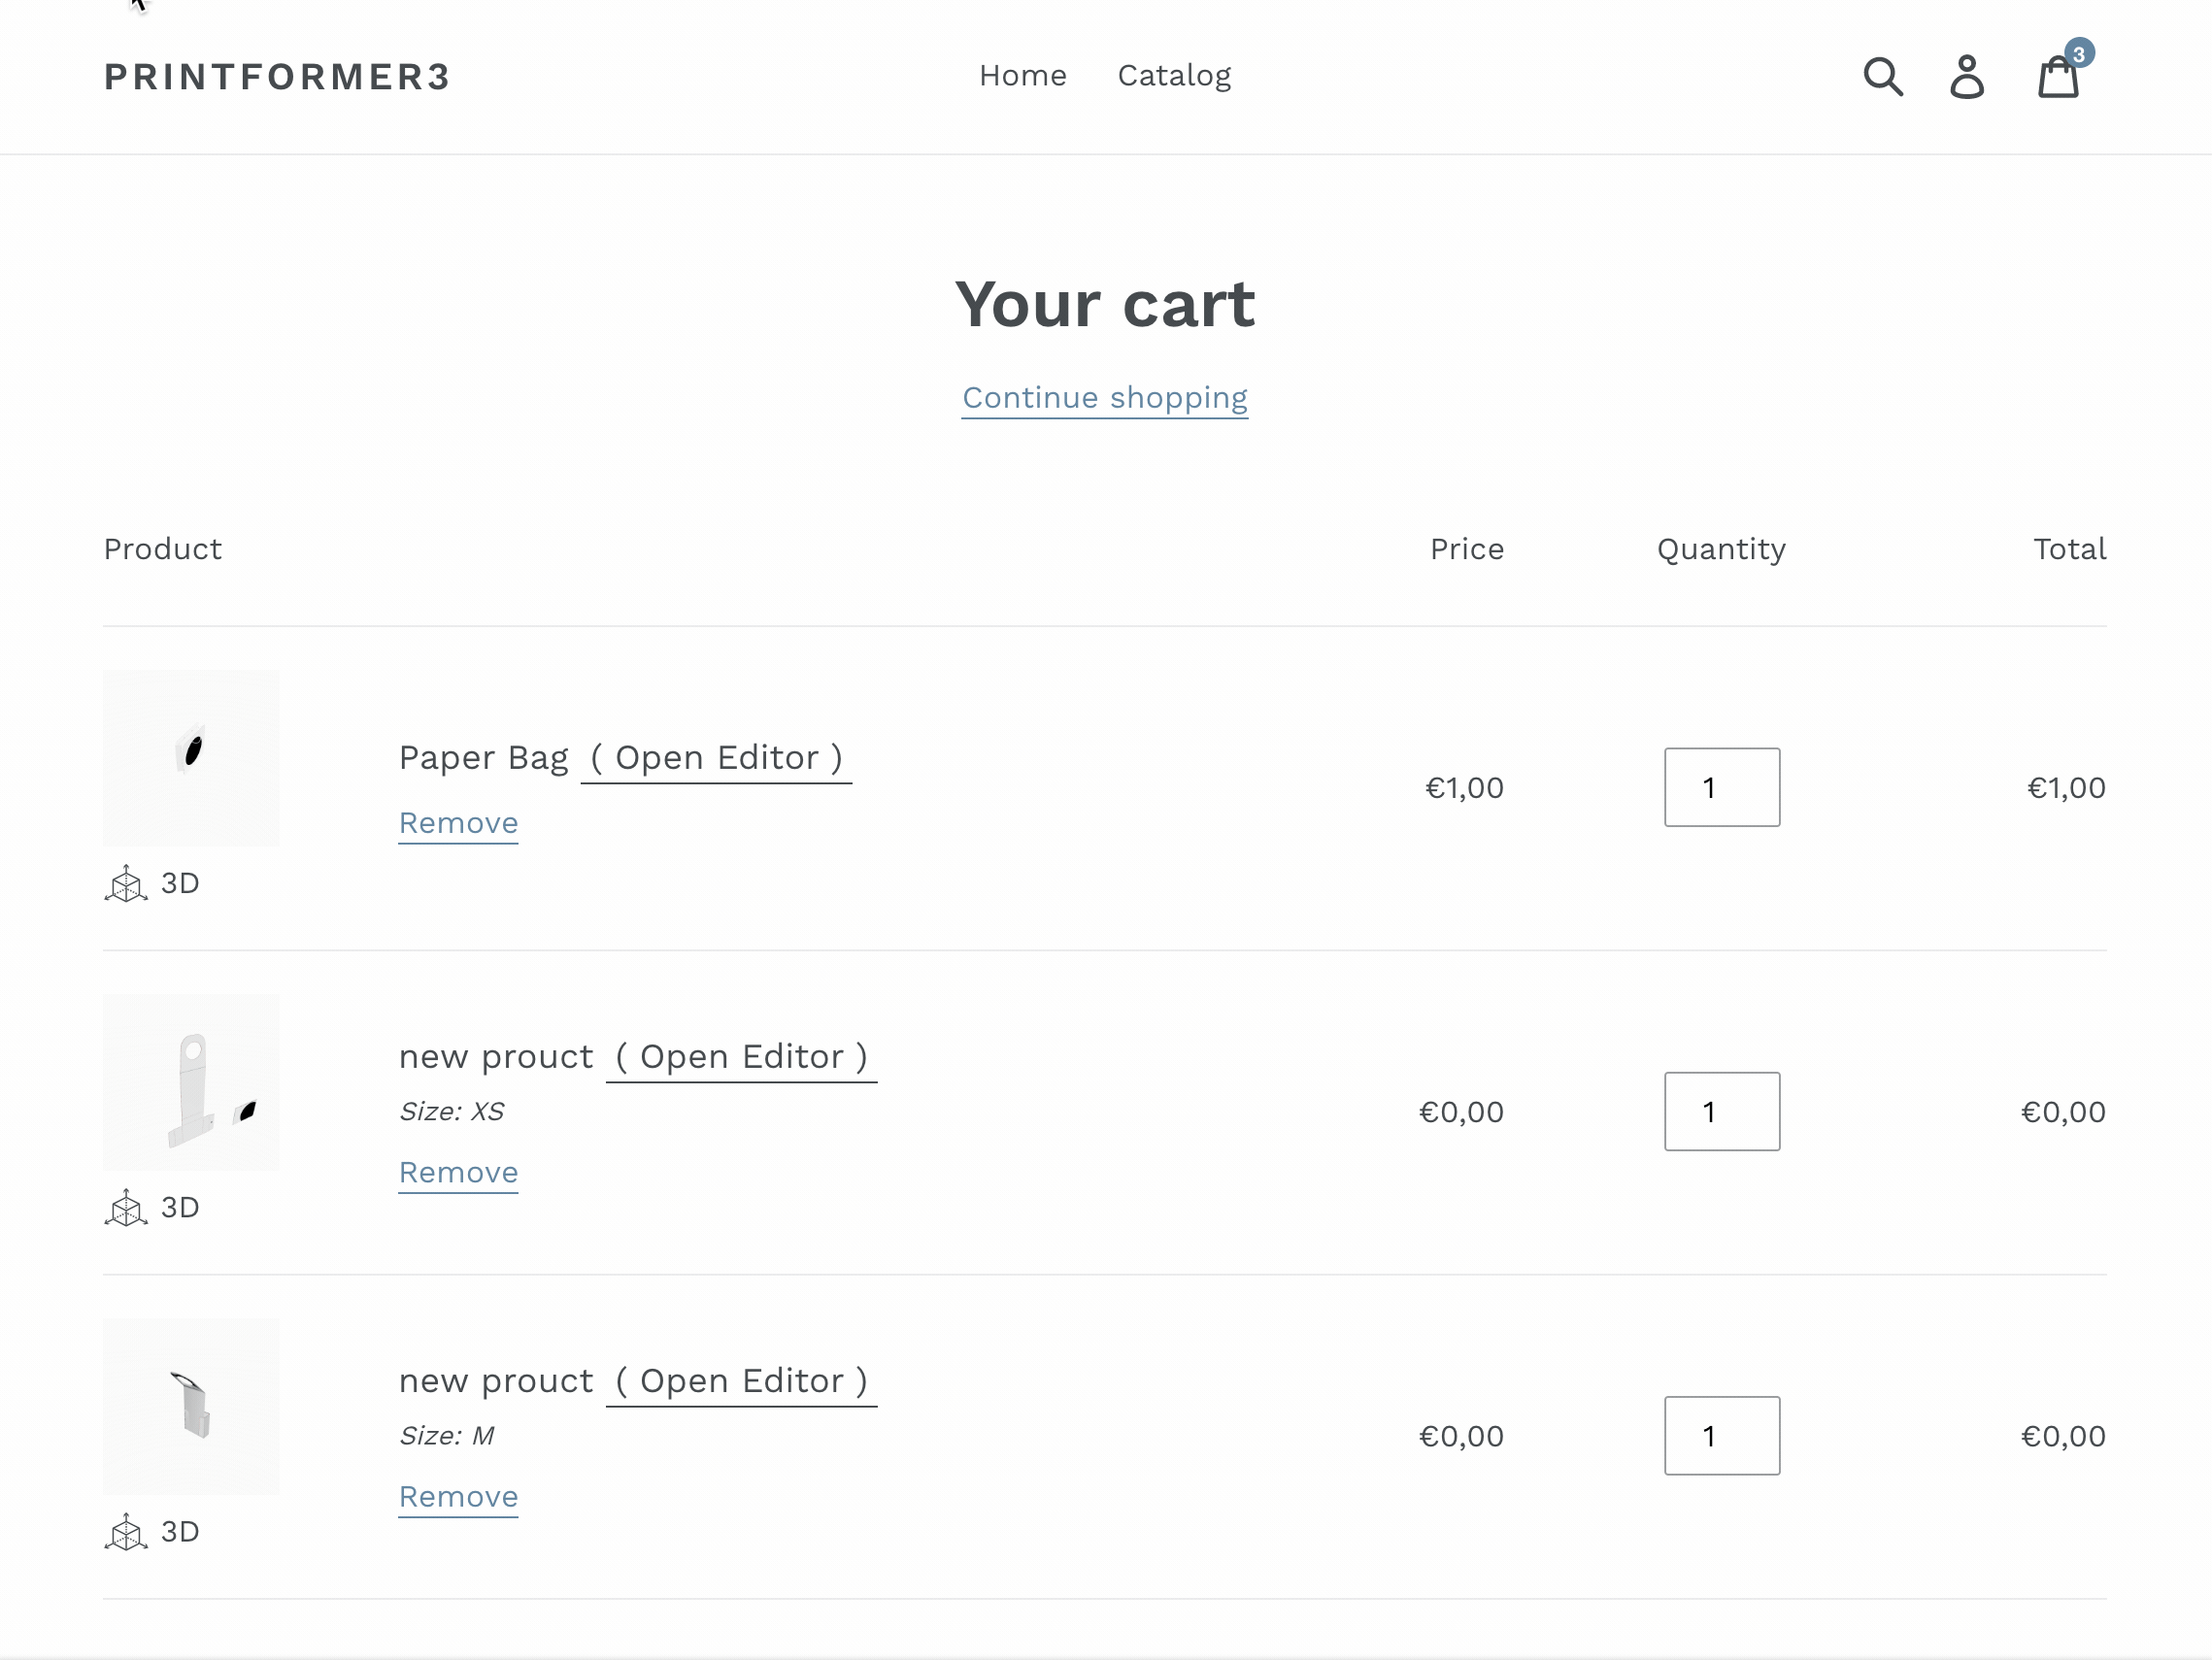
Task: Open Editor for Paper Bag
Action: [x=716, y=758]
